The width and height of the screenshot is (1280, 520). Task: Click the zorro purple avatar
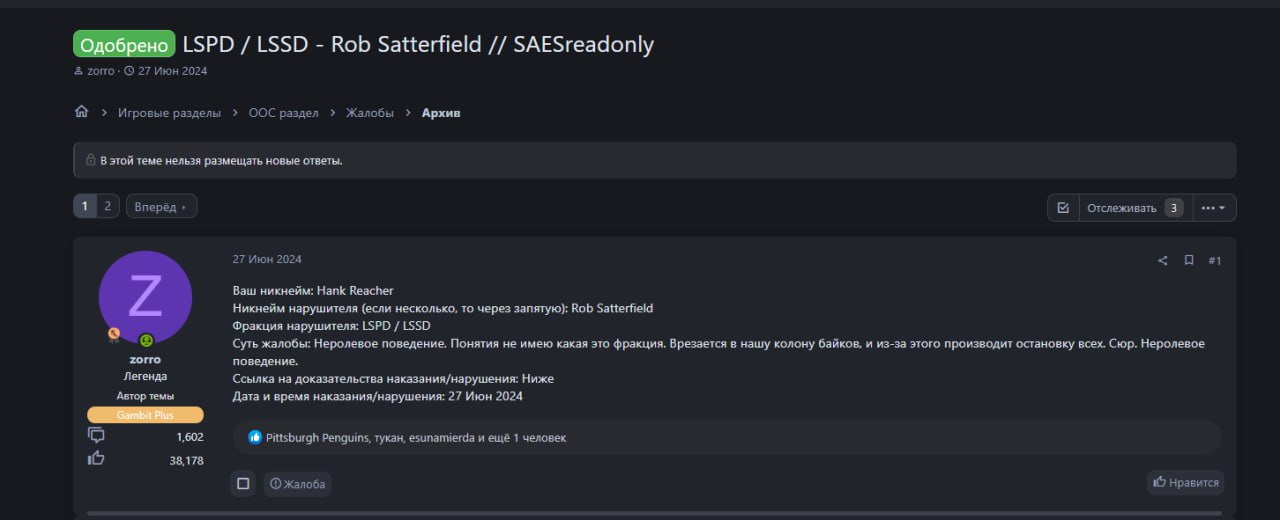pos(145,297)
